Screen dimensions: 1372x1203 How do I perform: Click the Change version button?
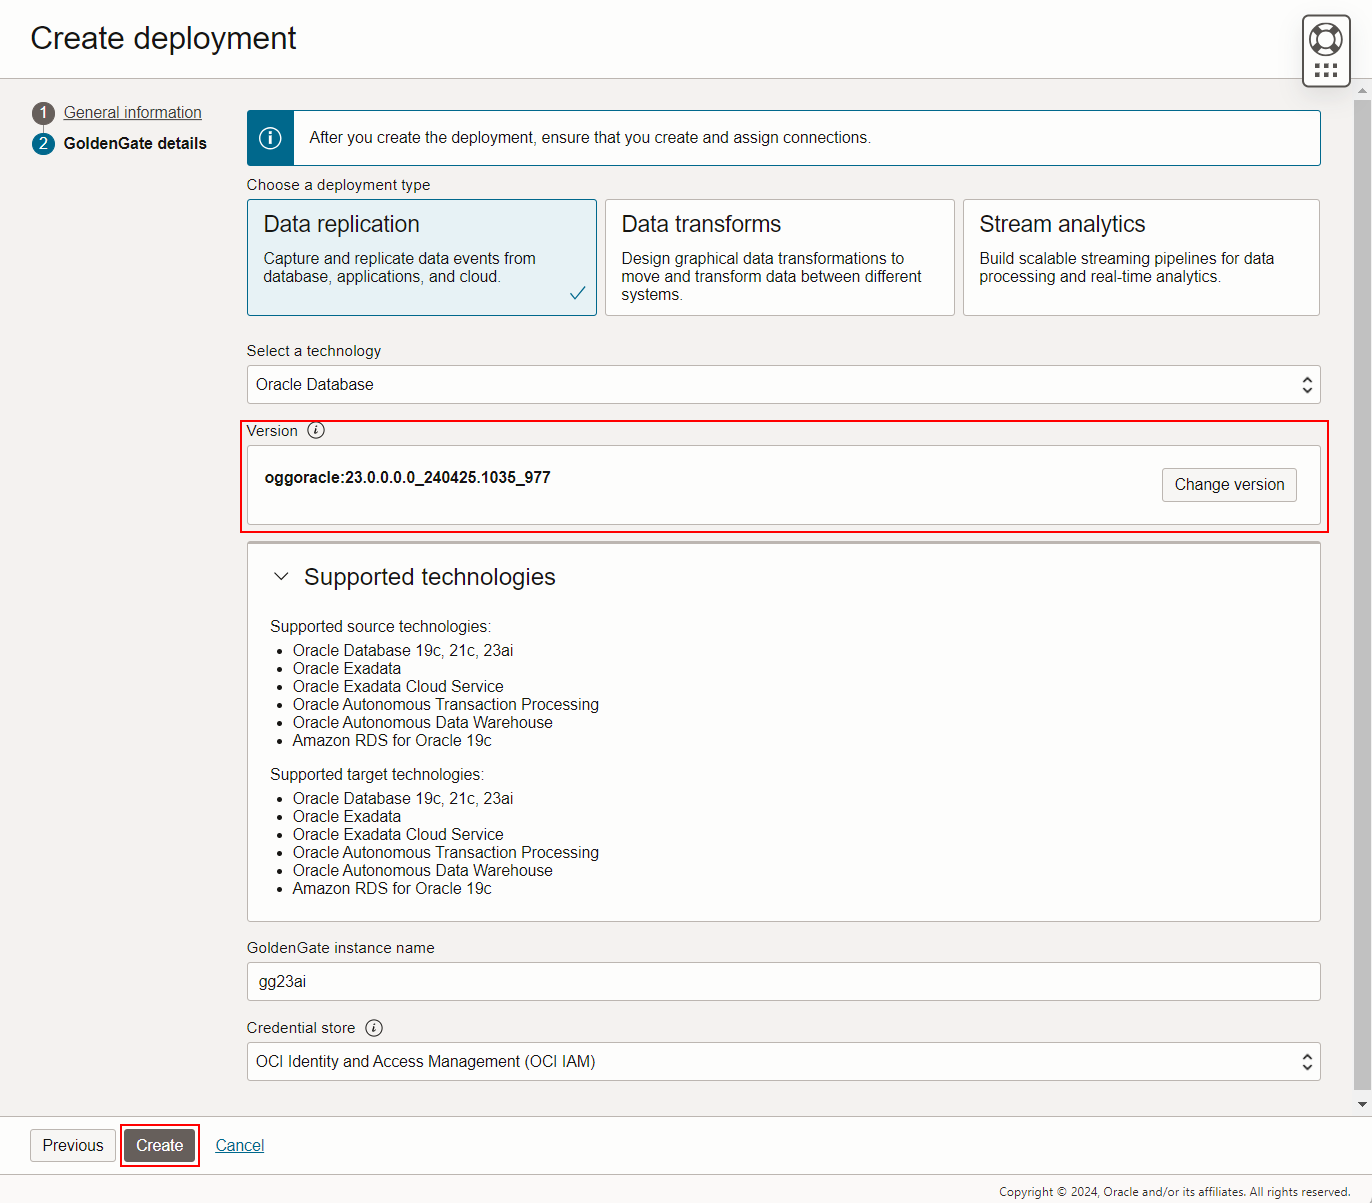tap(1229, 484)
